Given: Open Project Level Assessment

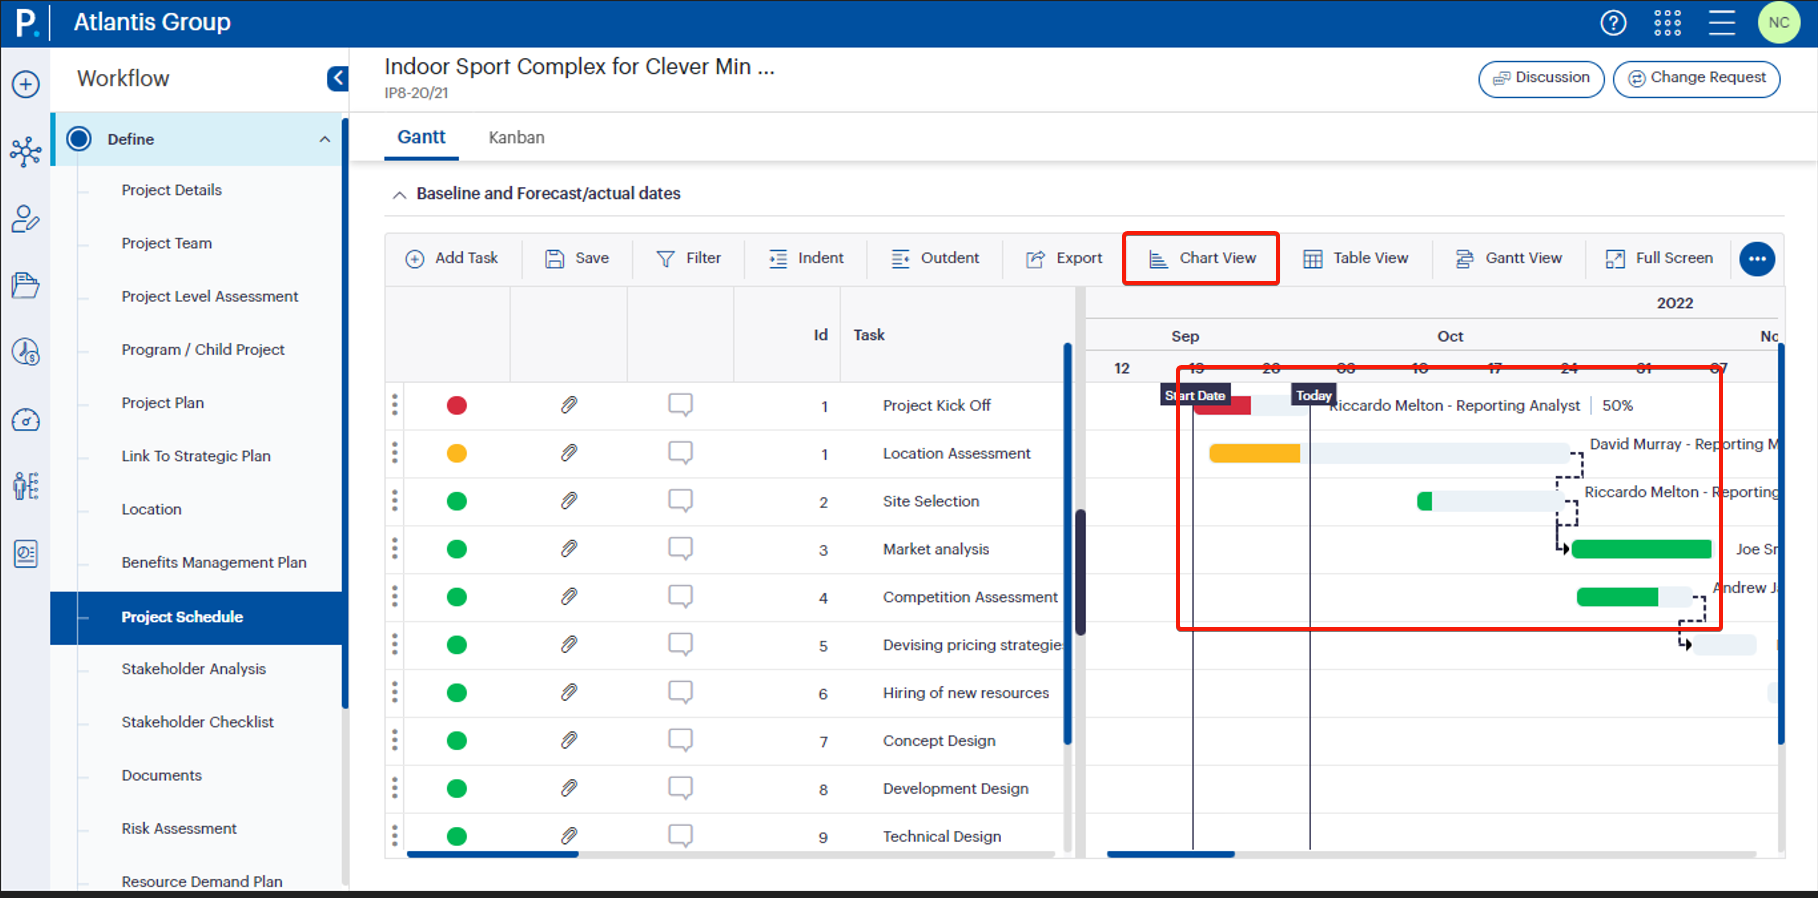Looking at the screenshot, I should coord(210,296).
